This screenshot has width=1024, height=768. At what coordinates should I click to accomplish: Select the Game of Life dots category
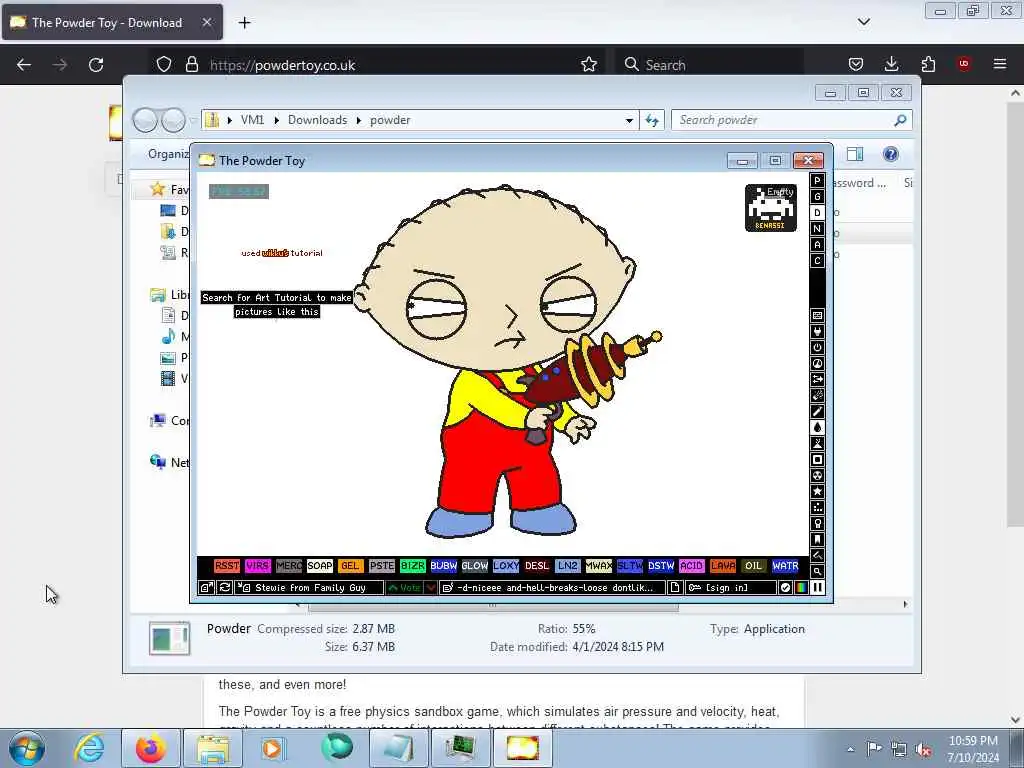tap(817, 507)
